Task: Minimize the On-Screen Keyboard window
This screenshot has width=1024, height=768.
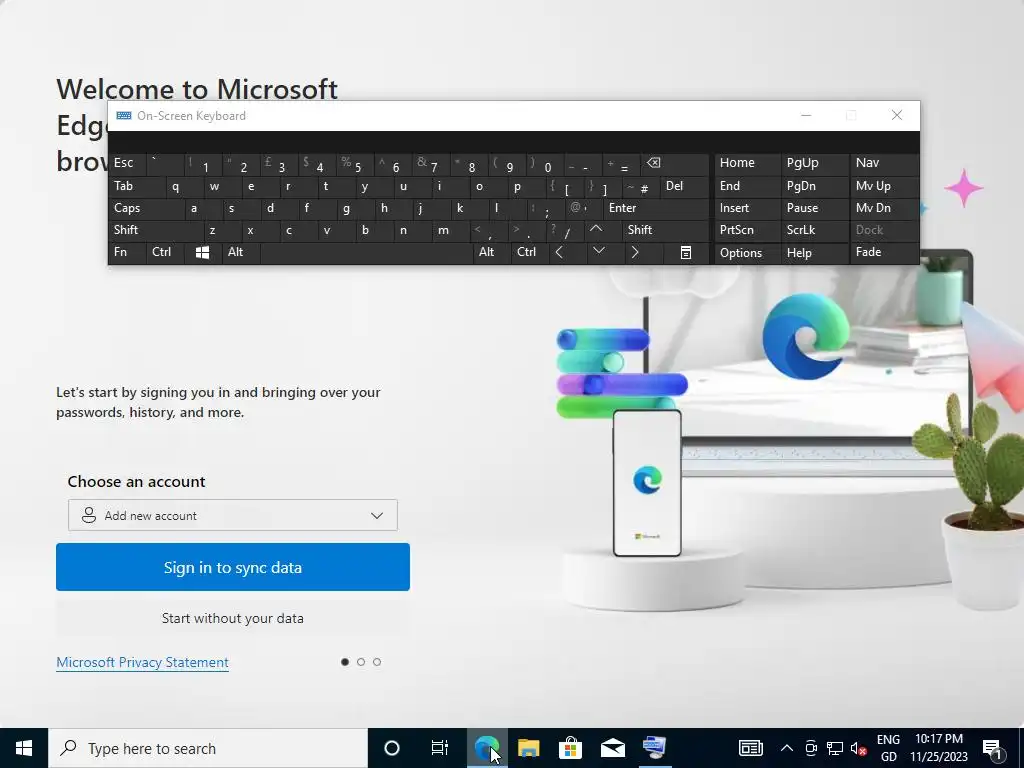Action: tap(806, 116)
